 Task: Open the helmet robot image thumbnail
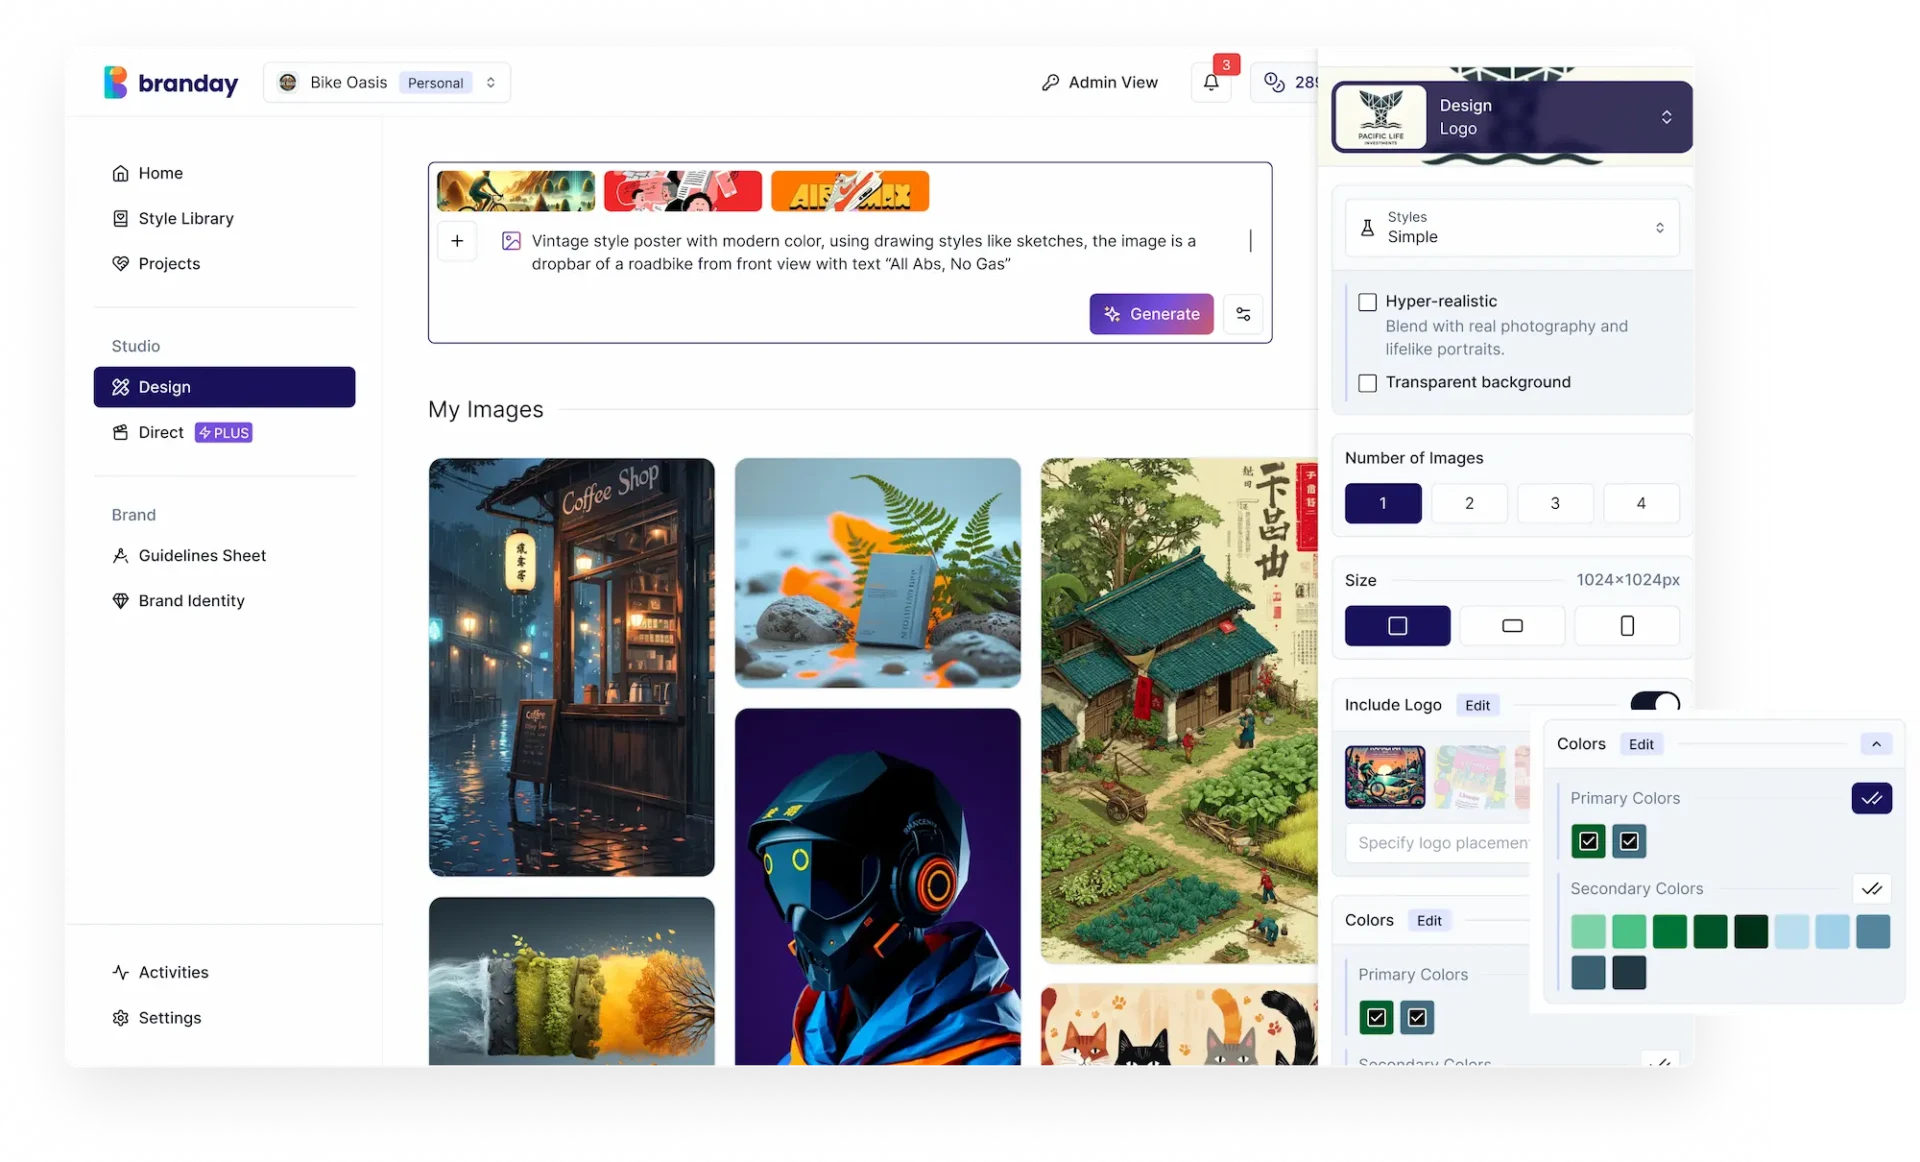877,887
